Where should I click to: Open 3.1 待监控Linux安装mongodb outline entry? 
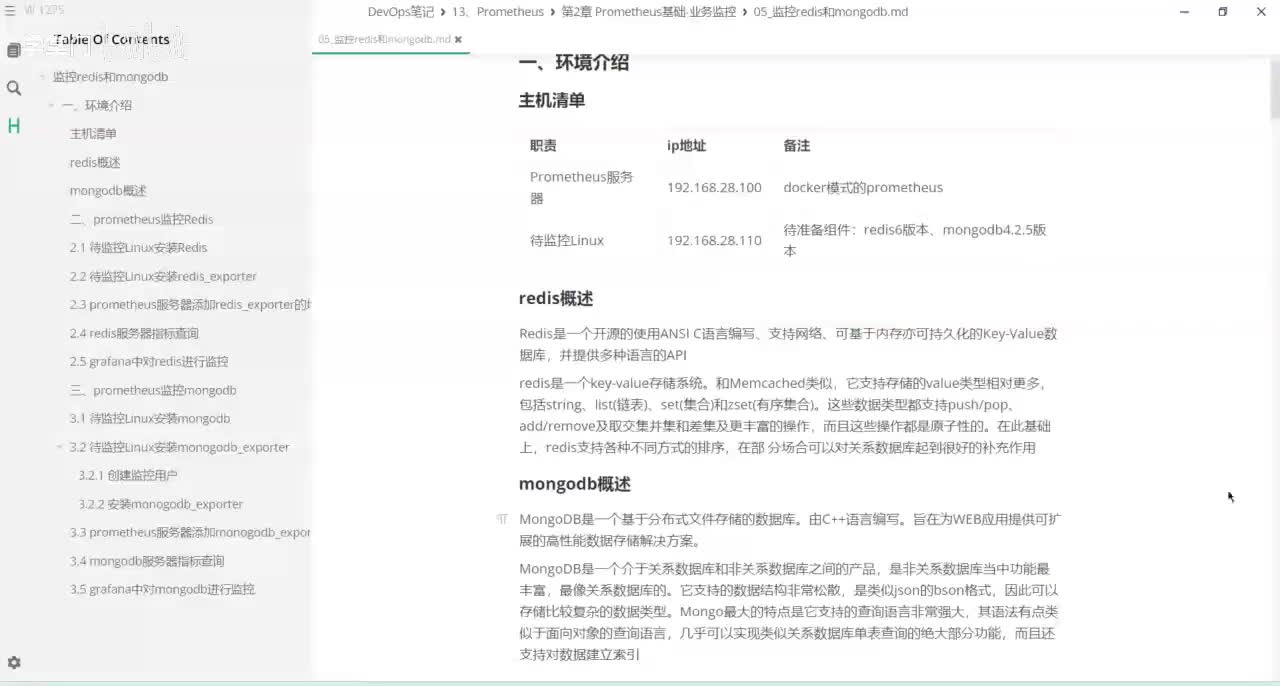150,419
